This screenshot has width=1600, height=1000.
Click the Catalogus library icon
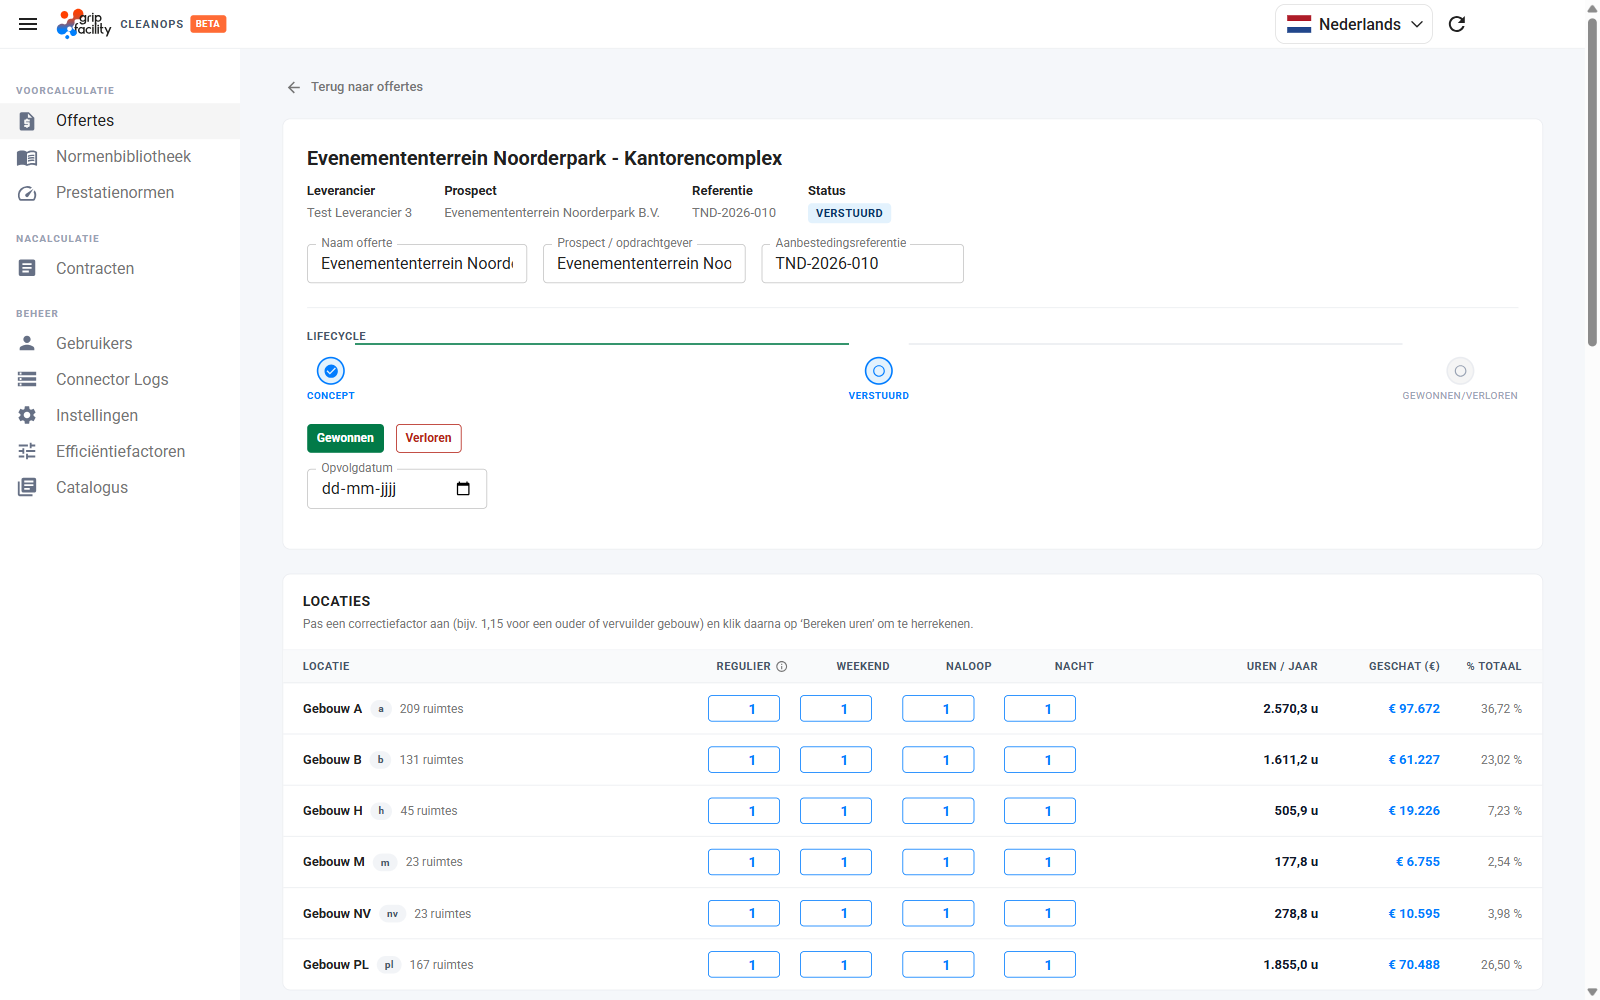coord(27,487)
